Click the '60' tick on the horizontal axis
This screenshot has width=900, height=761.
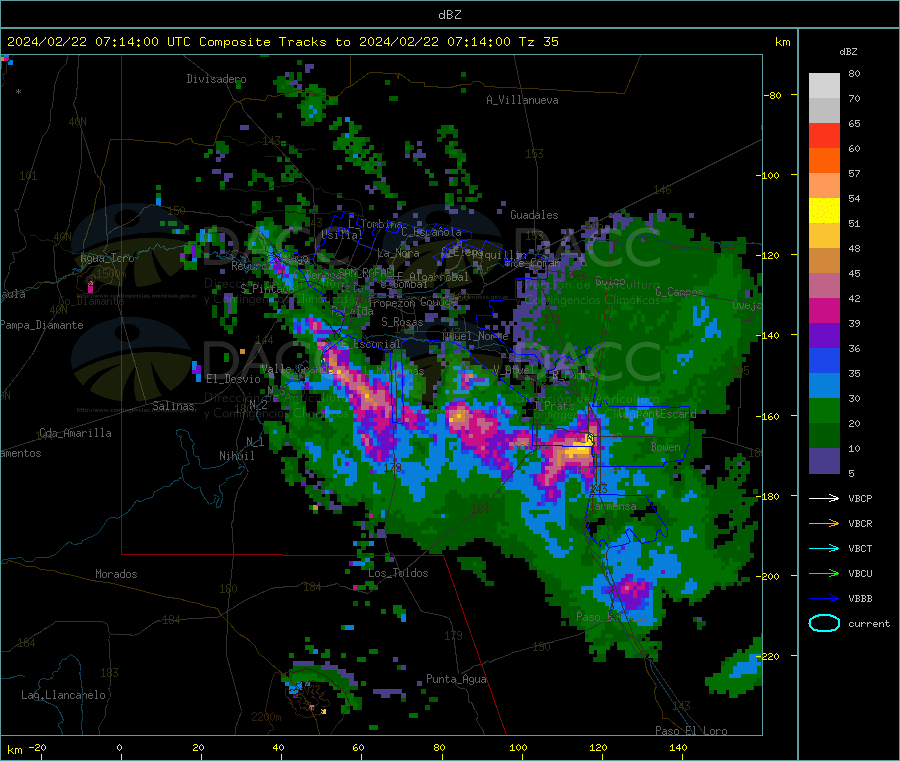[358, 747]
